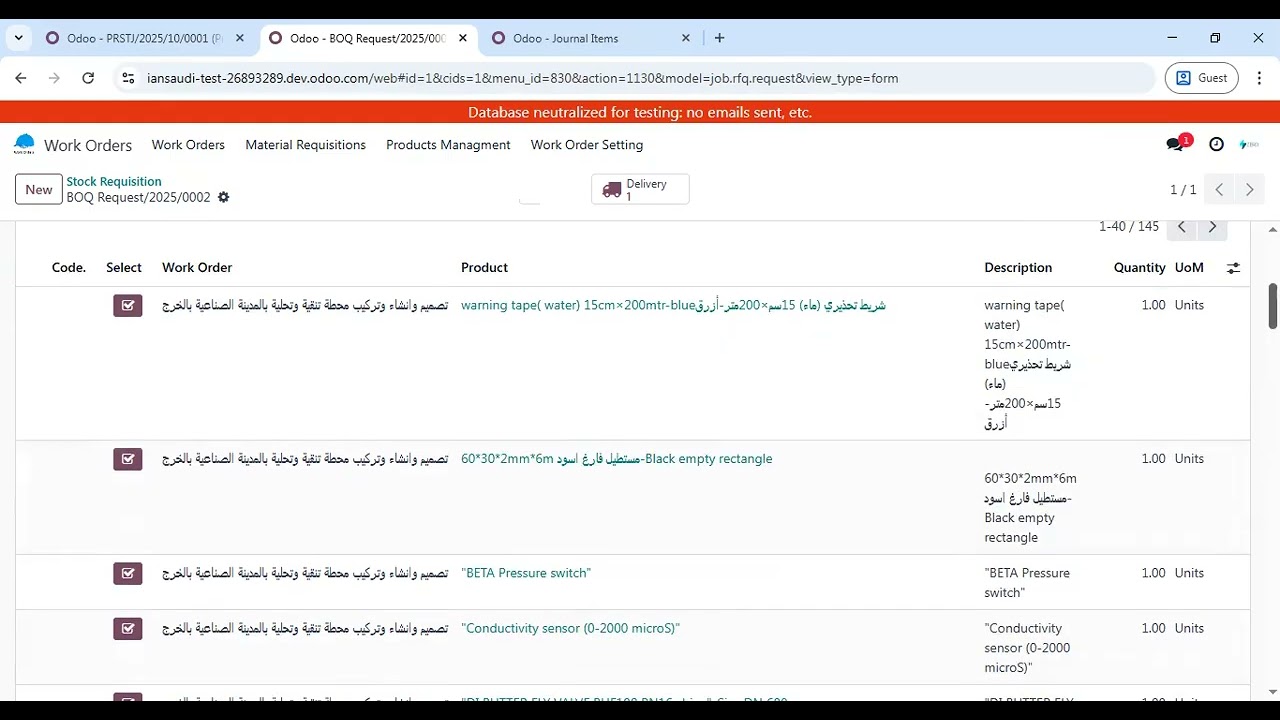This screenshot has width=1280, height=720.
Task: Click Units in Conductivity sensor row
Action: [x=1189, y=628]
